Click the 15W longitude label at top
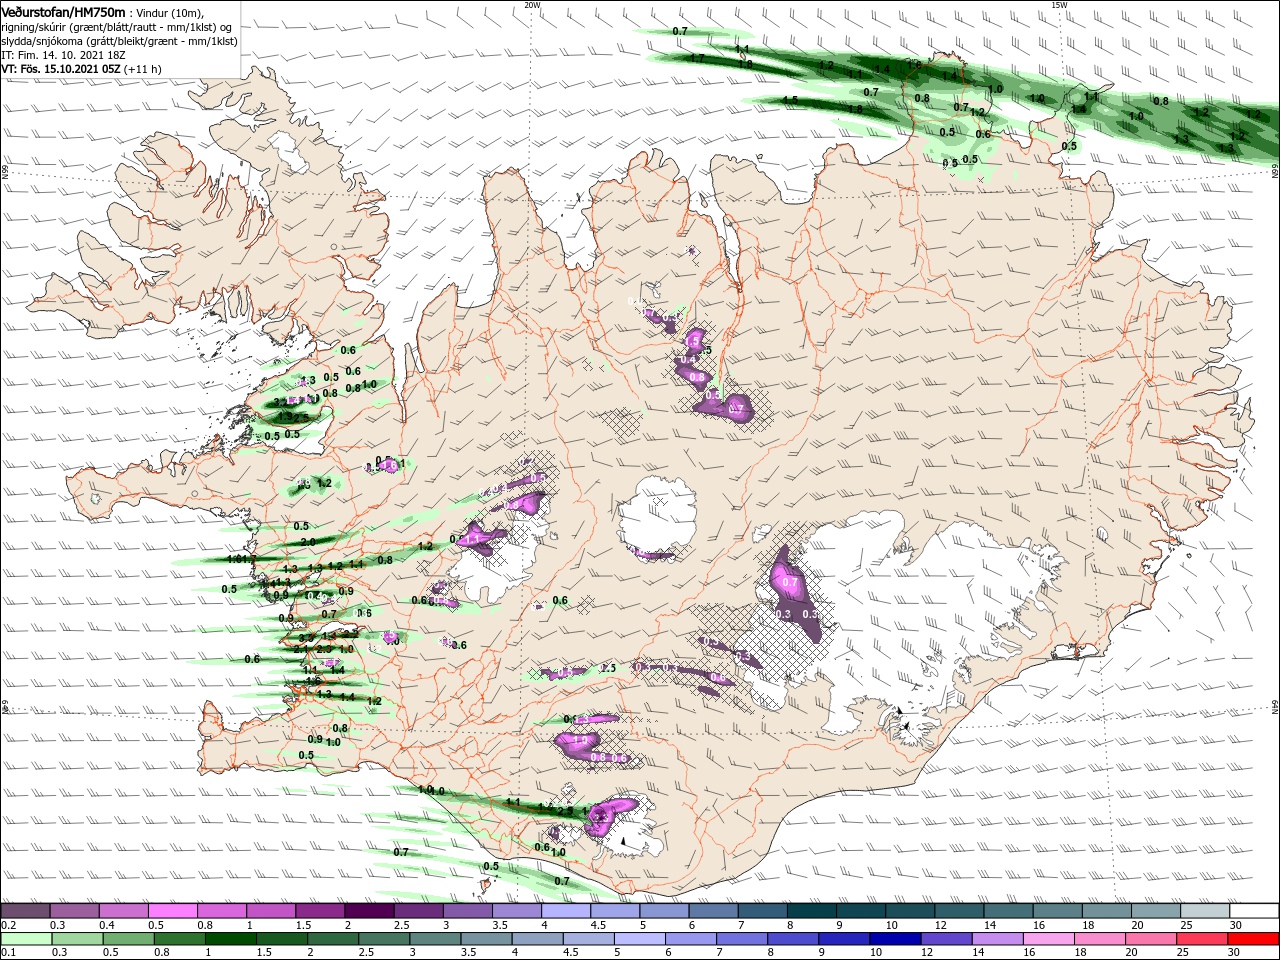 (x=1059, y=5)
